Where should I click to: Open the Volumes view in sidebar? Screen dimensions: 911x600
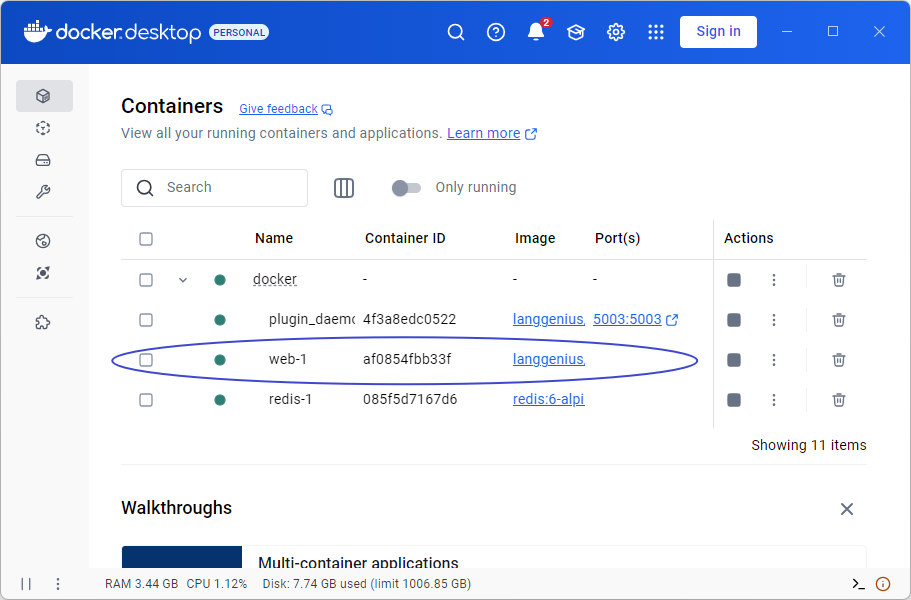coord(43,160)
